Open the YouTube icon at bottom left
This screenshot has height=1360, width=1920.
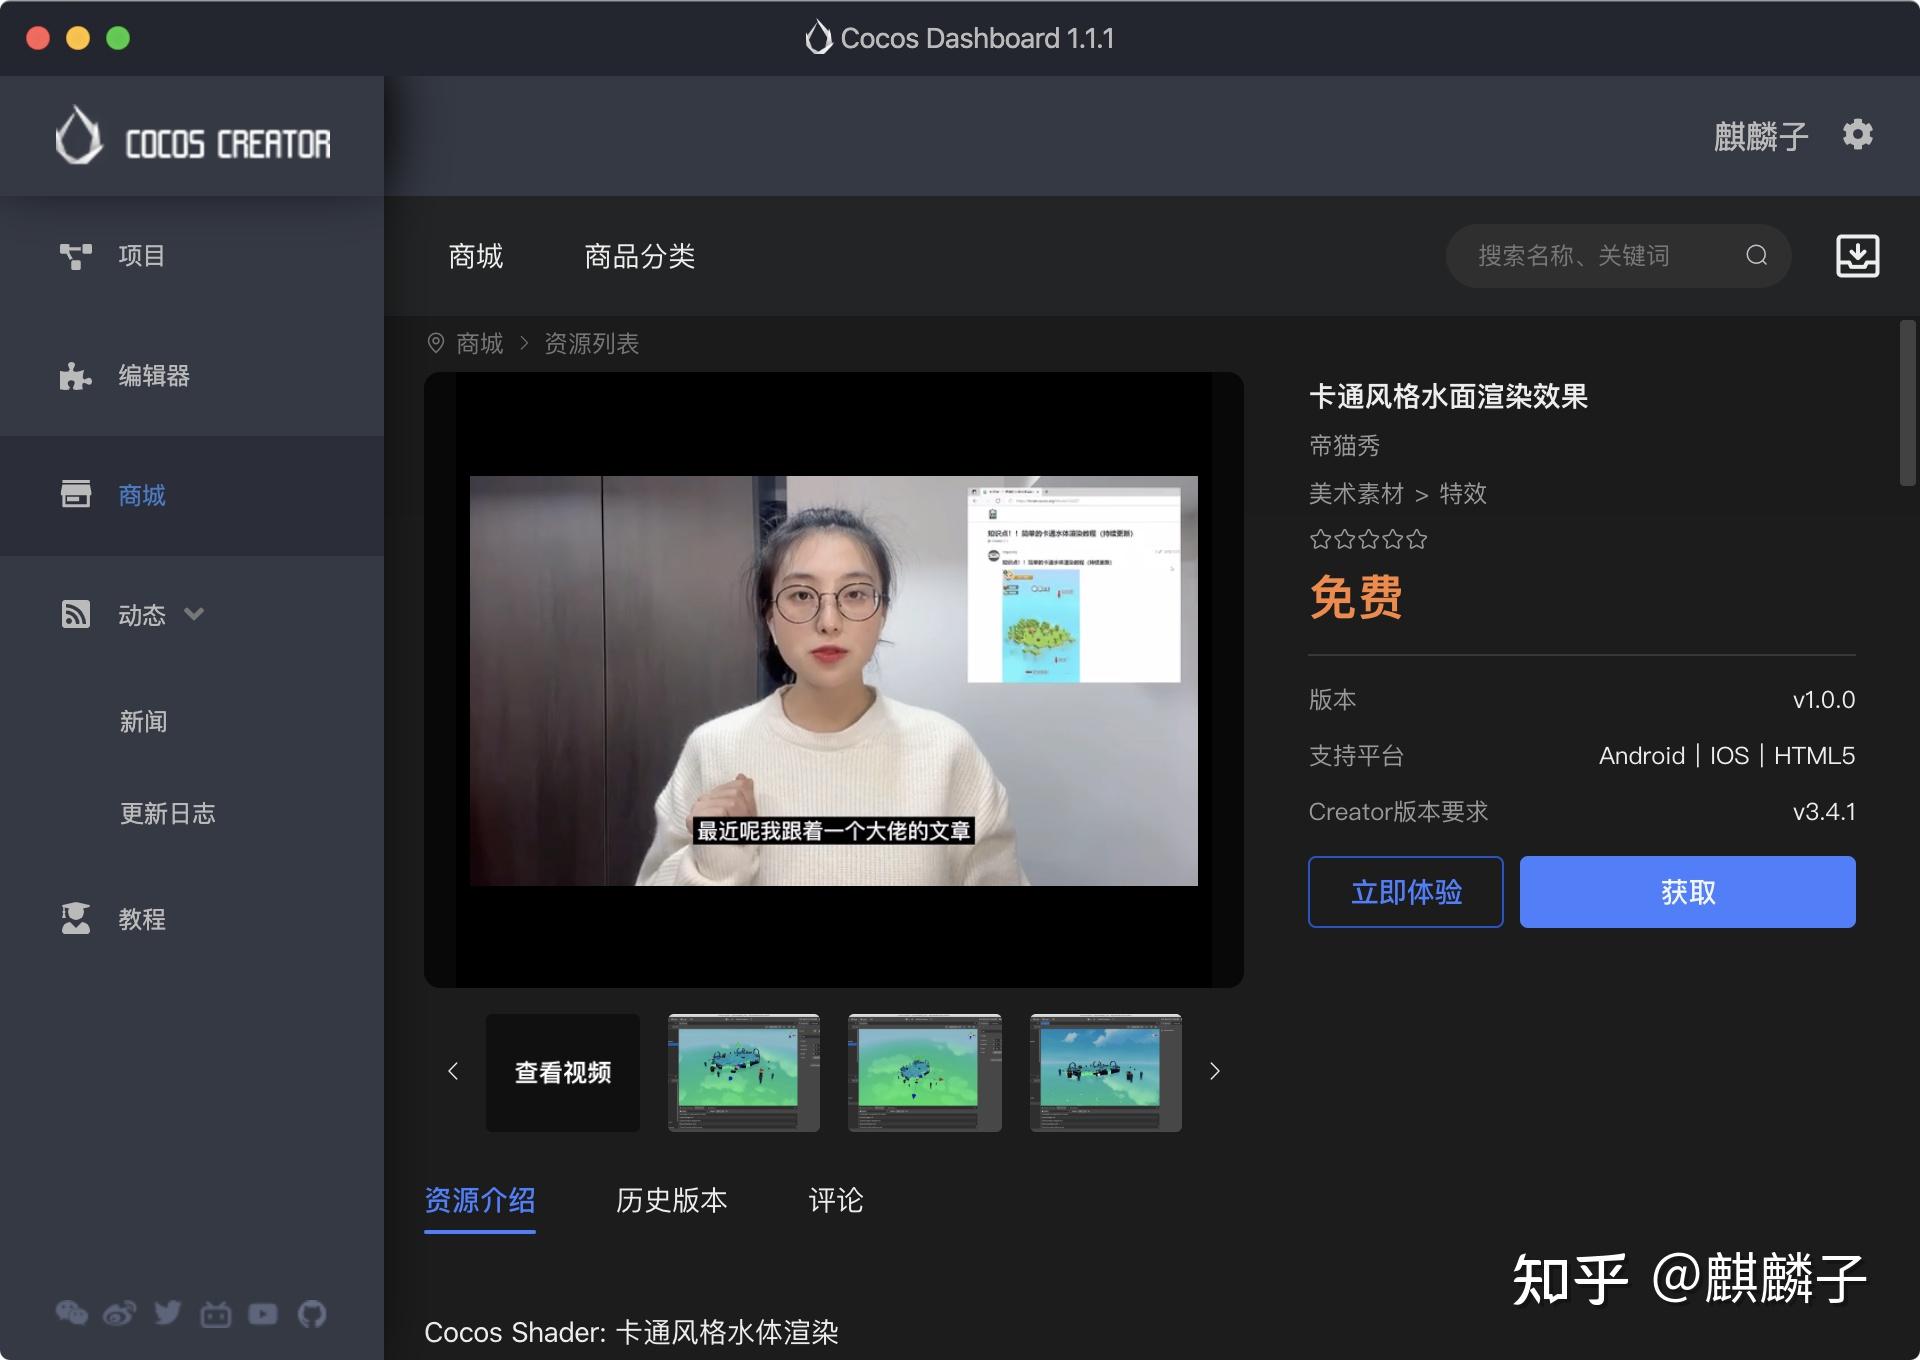click(x=264, y=1313)
